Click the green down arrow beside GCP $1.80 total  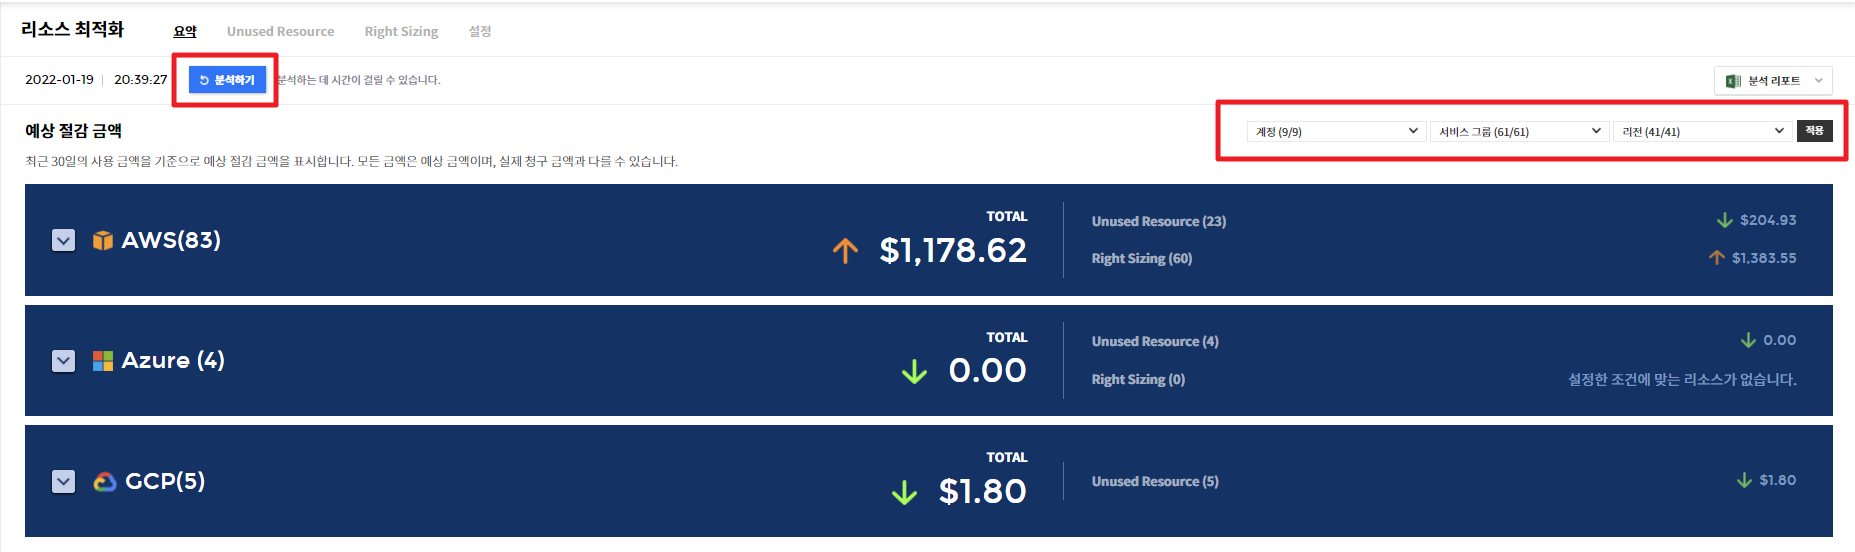pyautogui.click(x=904, y=492)
